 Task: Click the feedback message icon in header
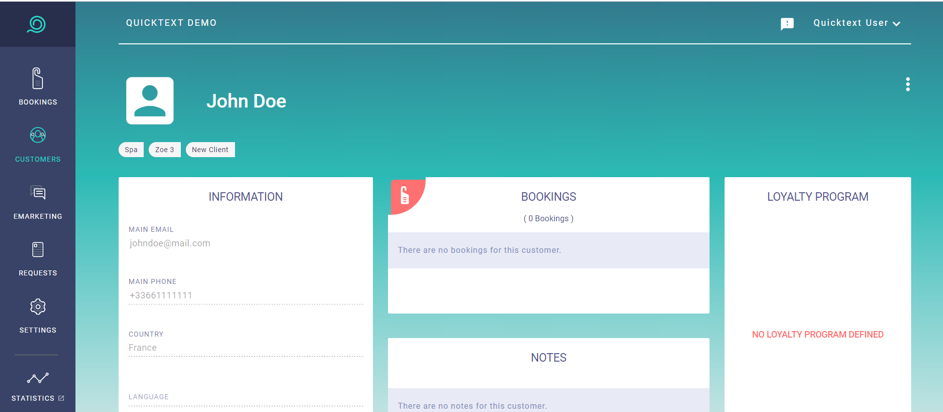click(787, 24)
